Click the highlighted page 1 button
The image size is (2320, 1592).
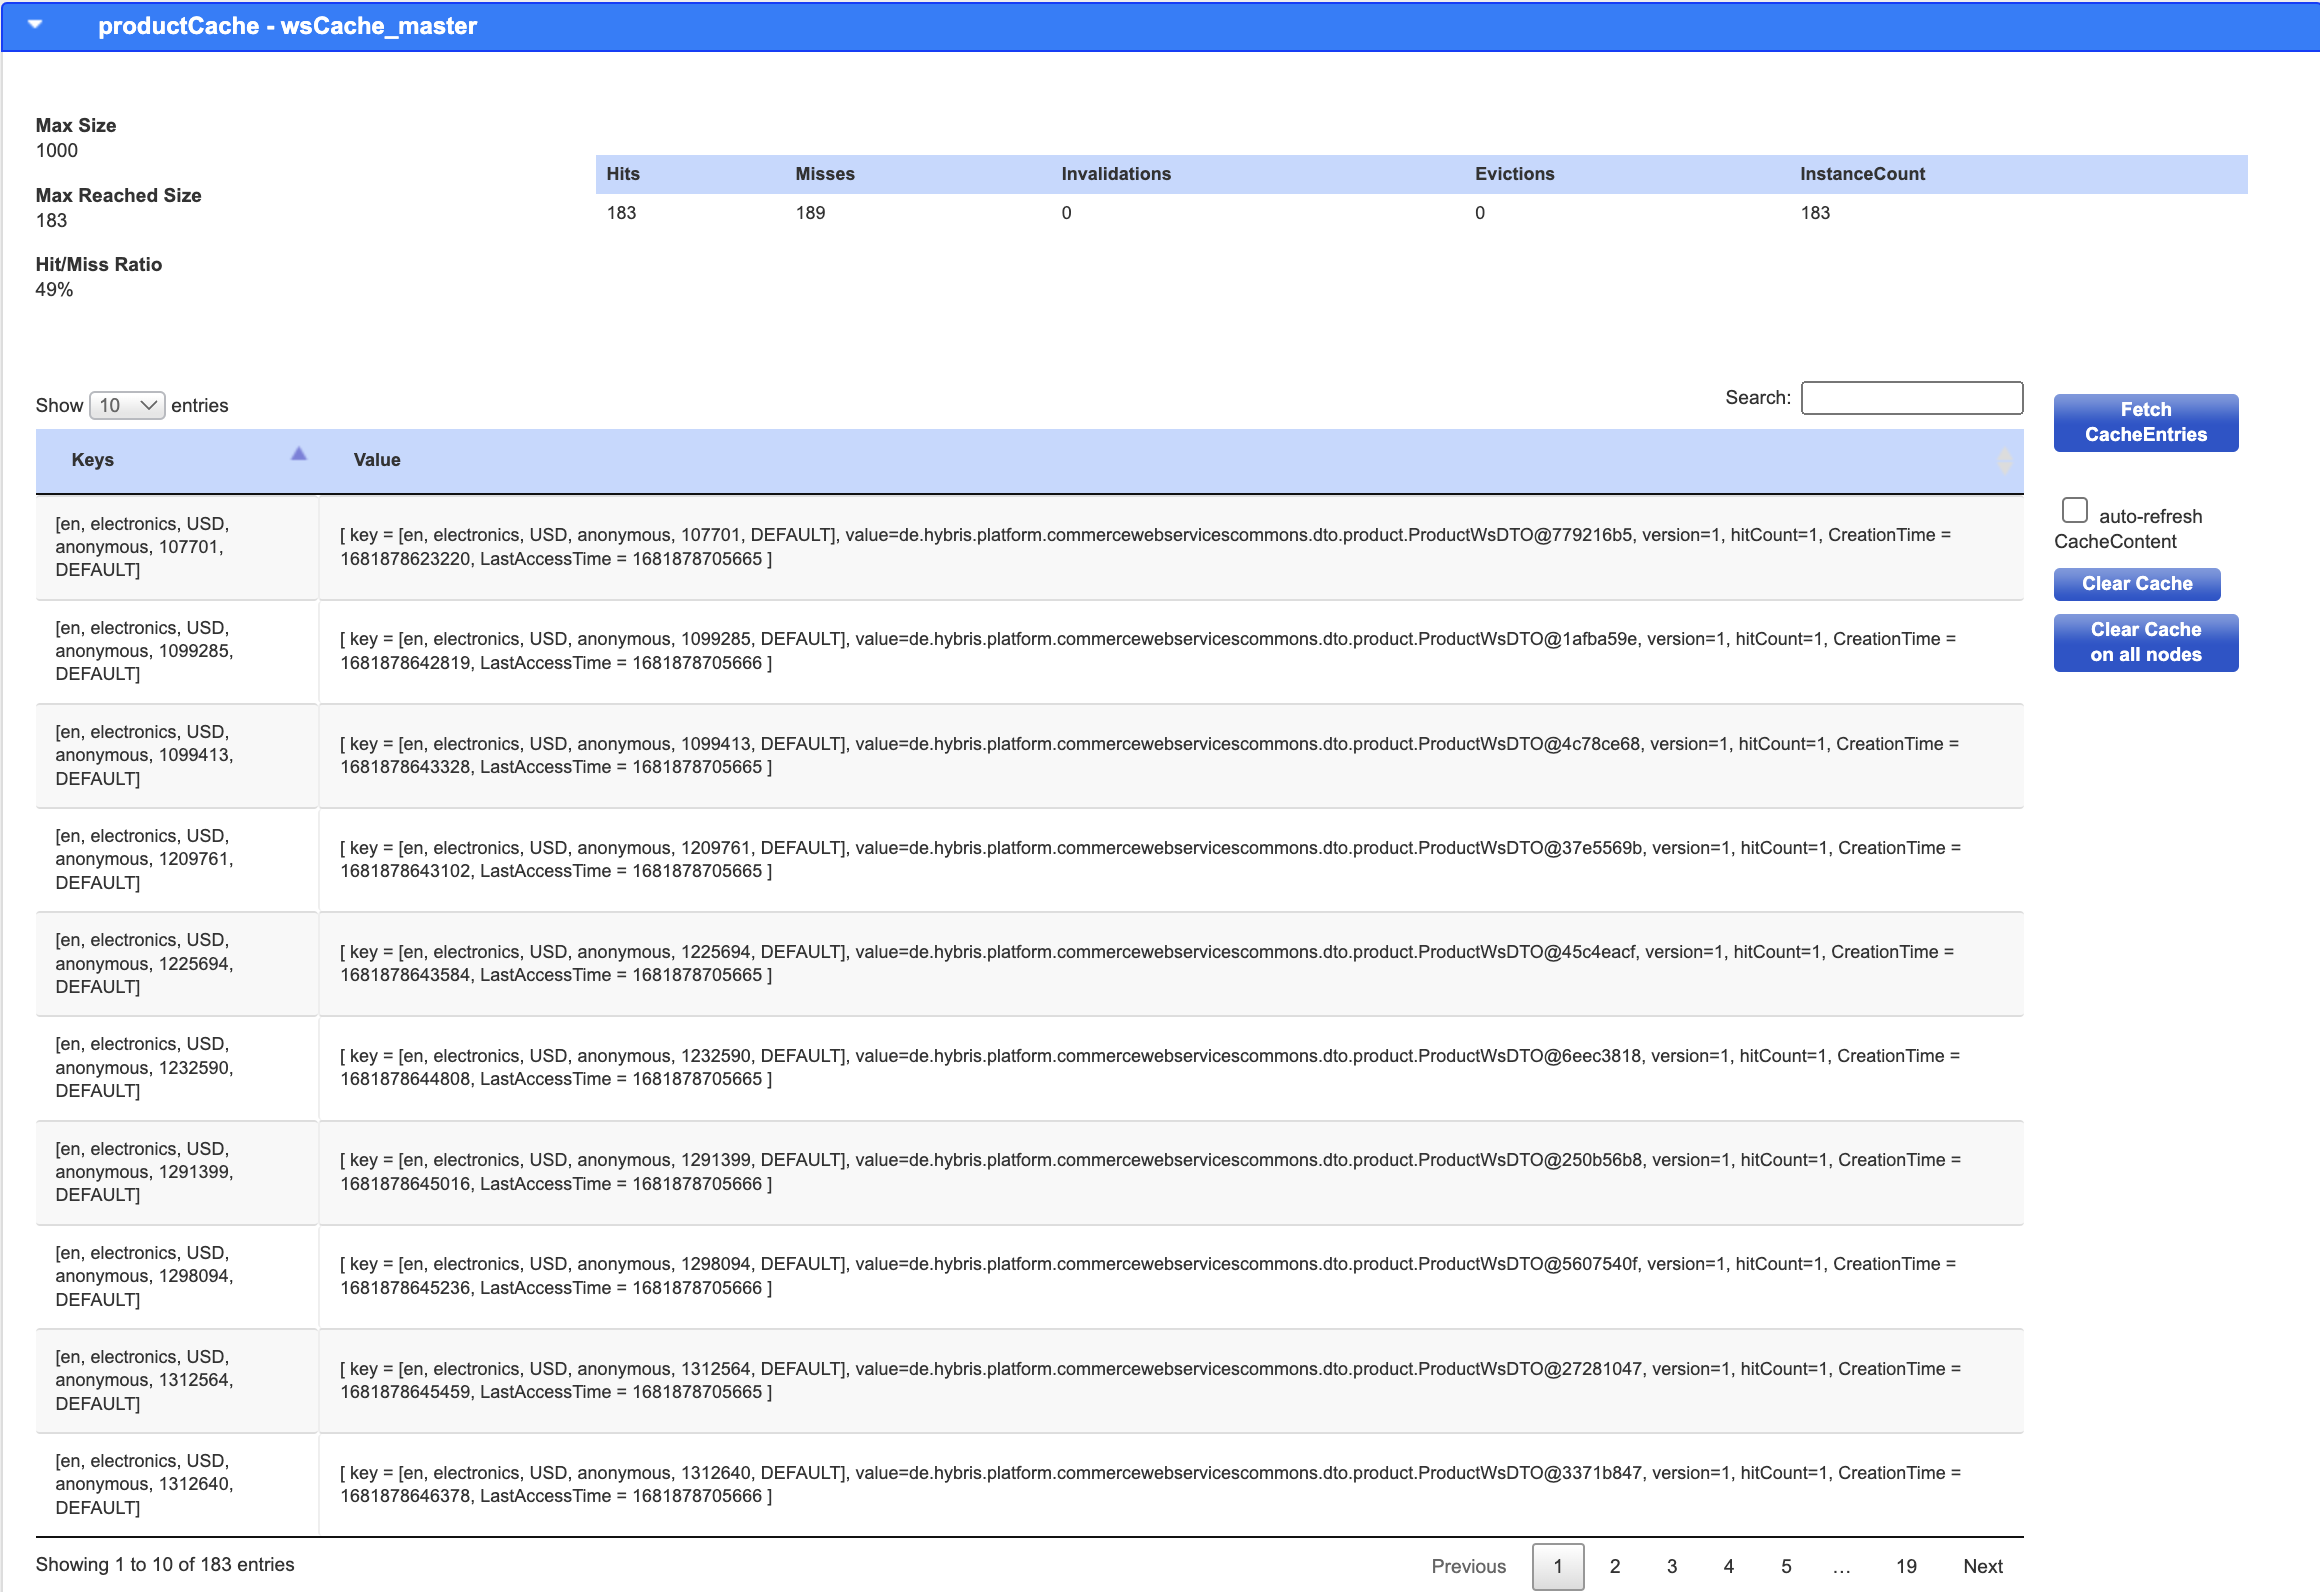[1557, 1566]
